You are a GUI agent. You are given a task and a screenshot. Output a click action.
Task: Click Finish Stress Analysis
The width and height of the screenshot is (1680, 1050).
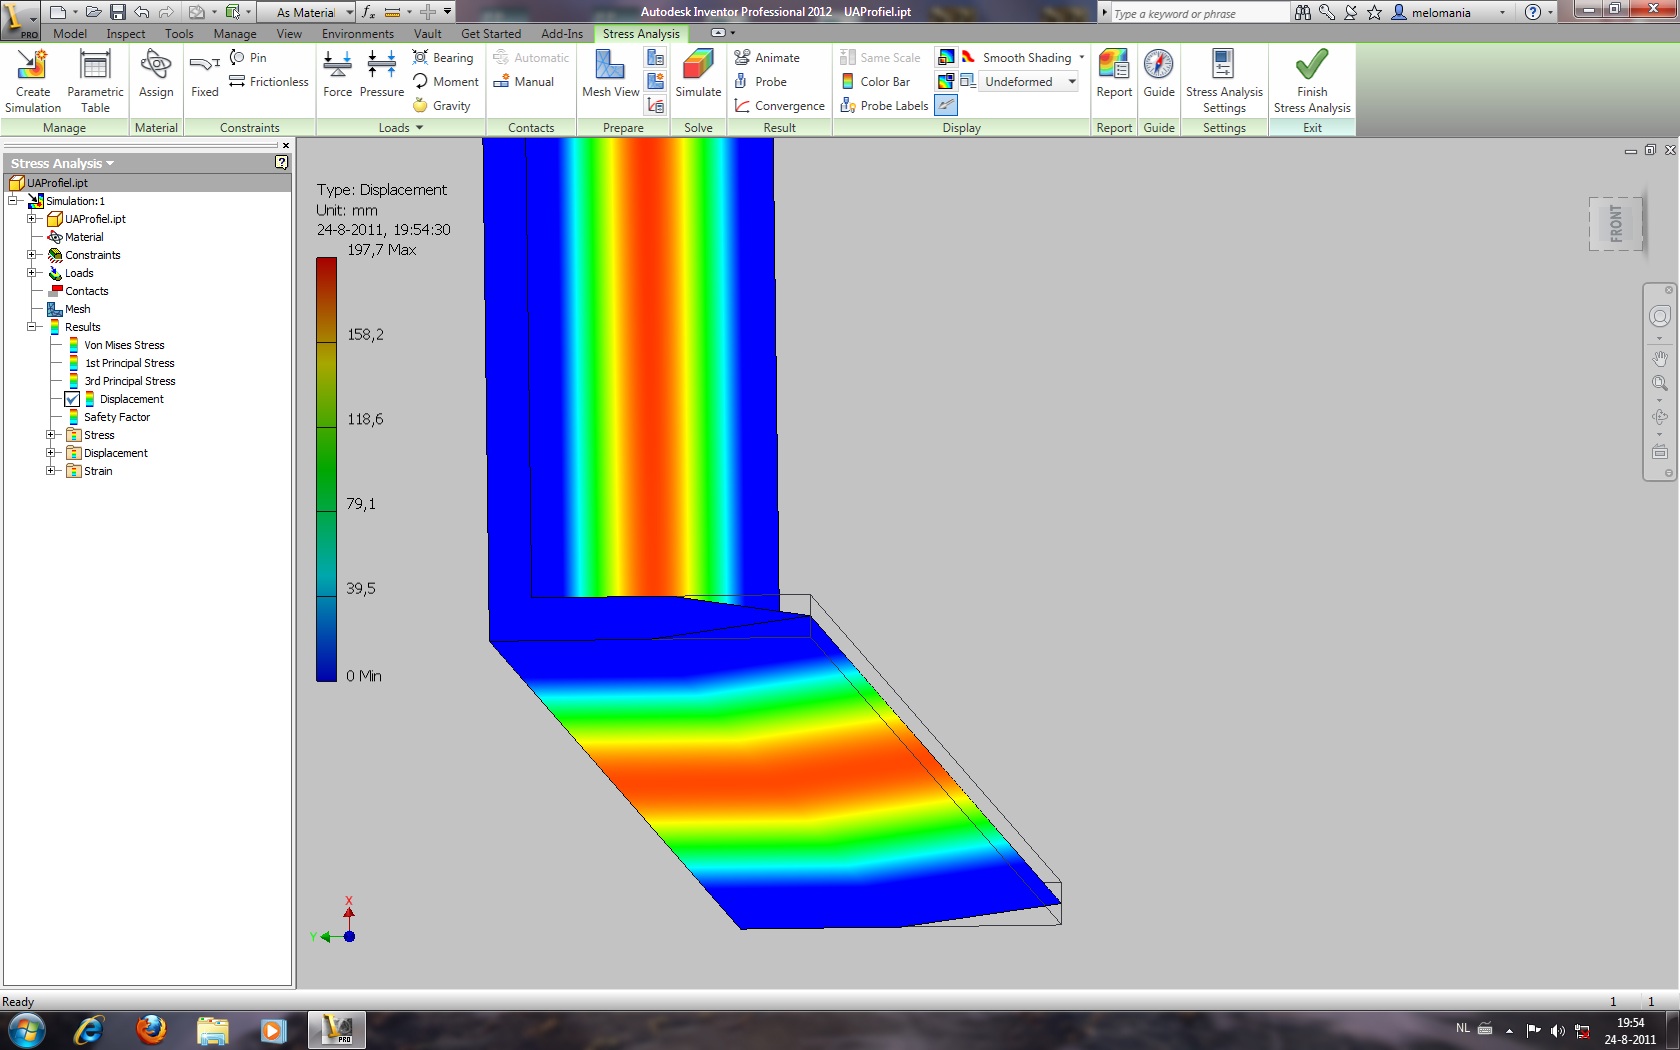1312,81
